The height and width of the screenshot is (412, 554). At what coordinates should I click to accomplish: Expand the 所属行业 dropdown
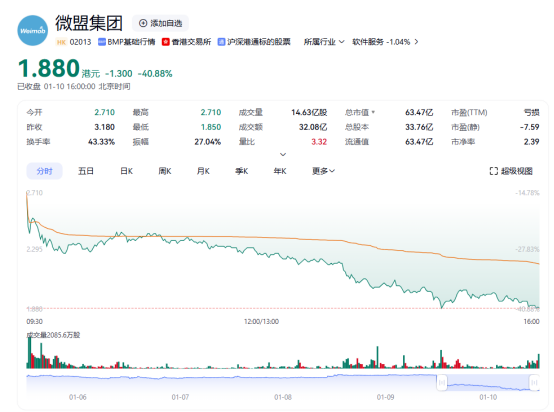(324, 42)
